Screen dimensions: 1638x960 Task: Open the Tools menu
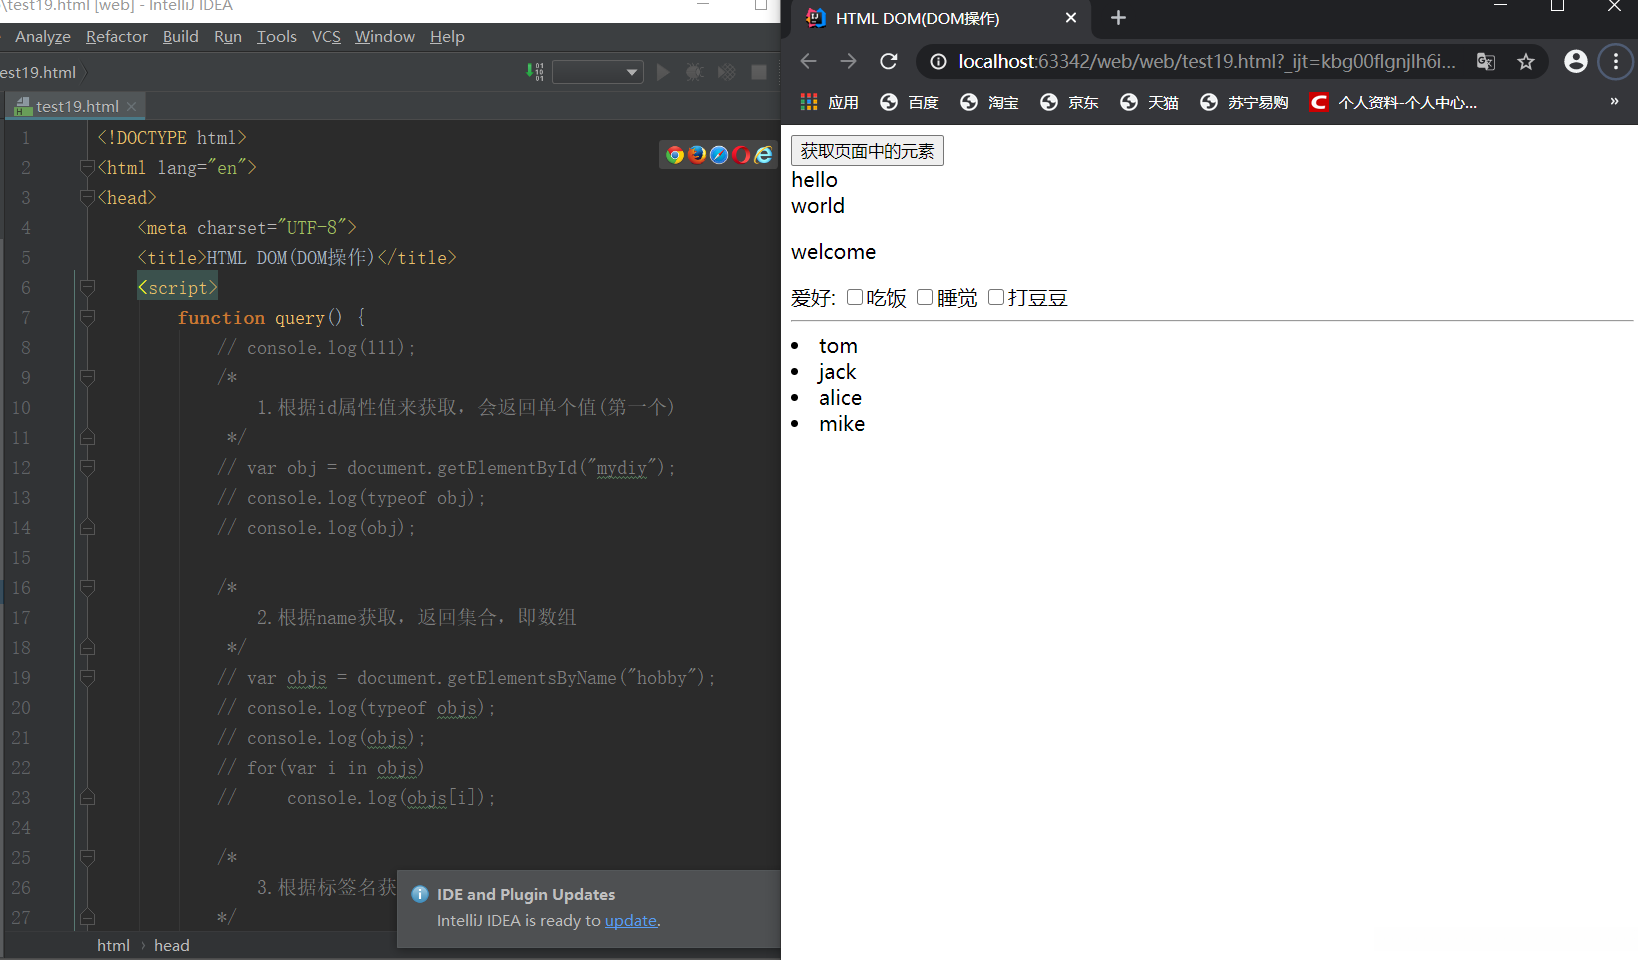277,37
